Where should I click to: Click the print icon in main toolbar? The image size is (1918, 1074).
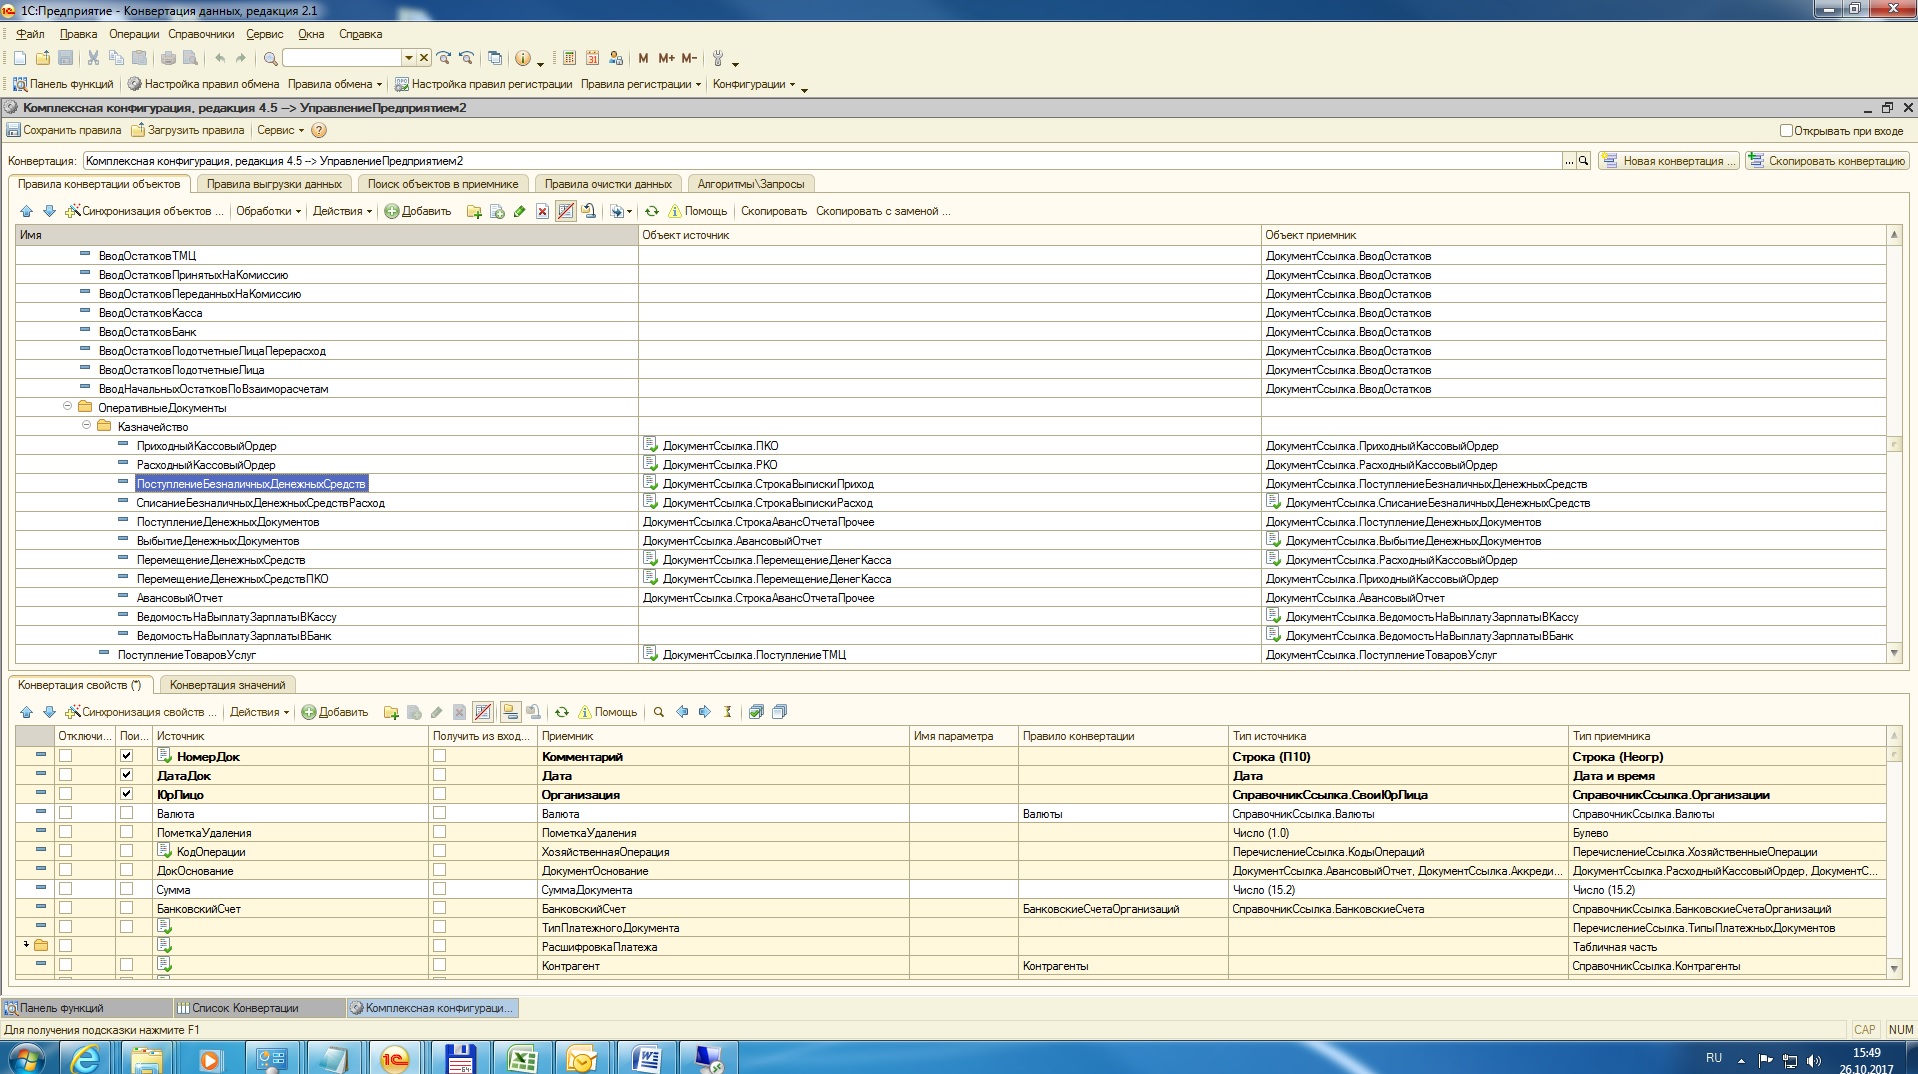(168, 58)
